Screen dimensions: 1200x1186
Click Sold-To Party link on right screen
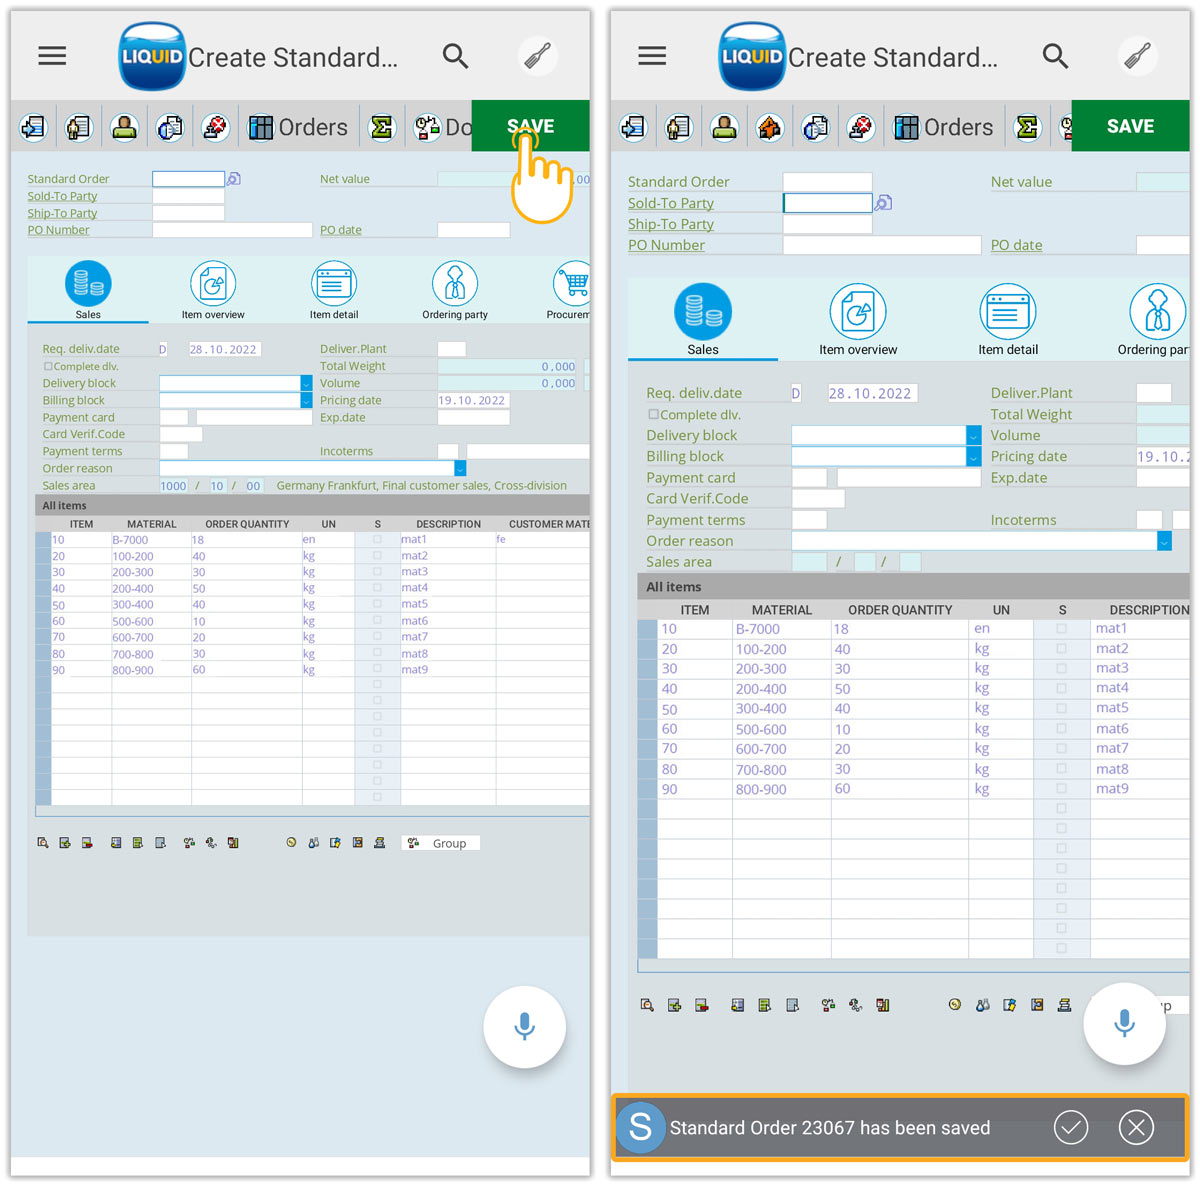[x=670, y=203]
